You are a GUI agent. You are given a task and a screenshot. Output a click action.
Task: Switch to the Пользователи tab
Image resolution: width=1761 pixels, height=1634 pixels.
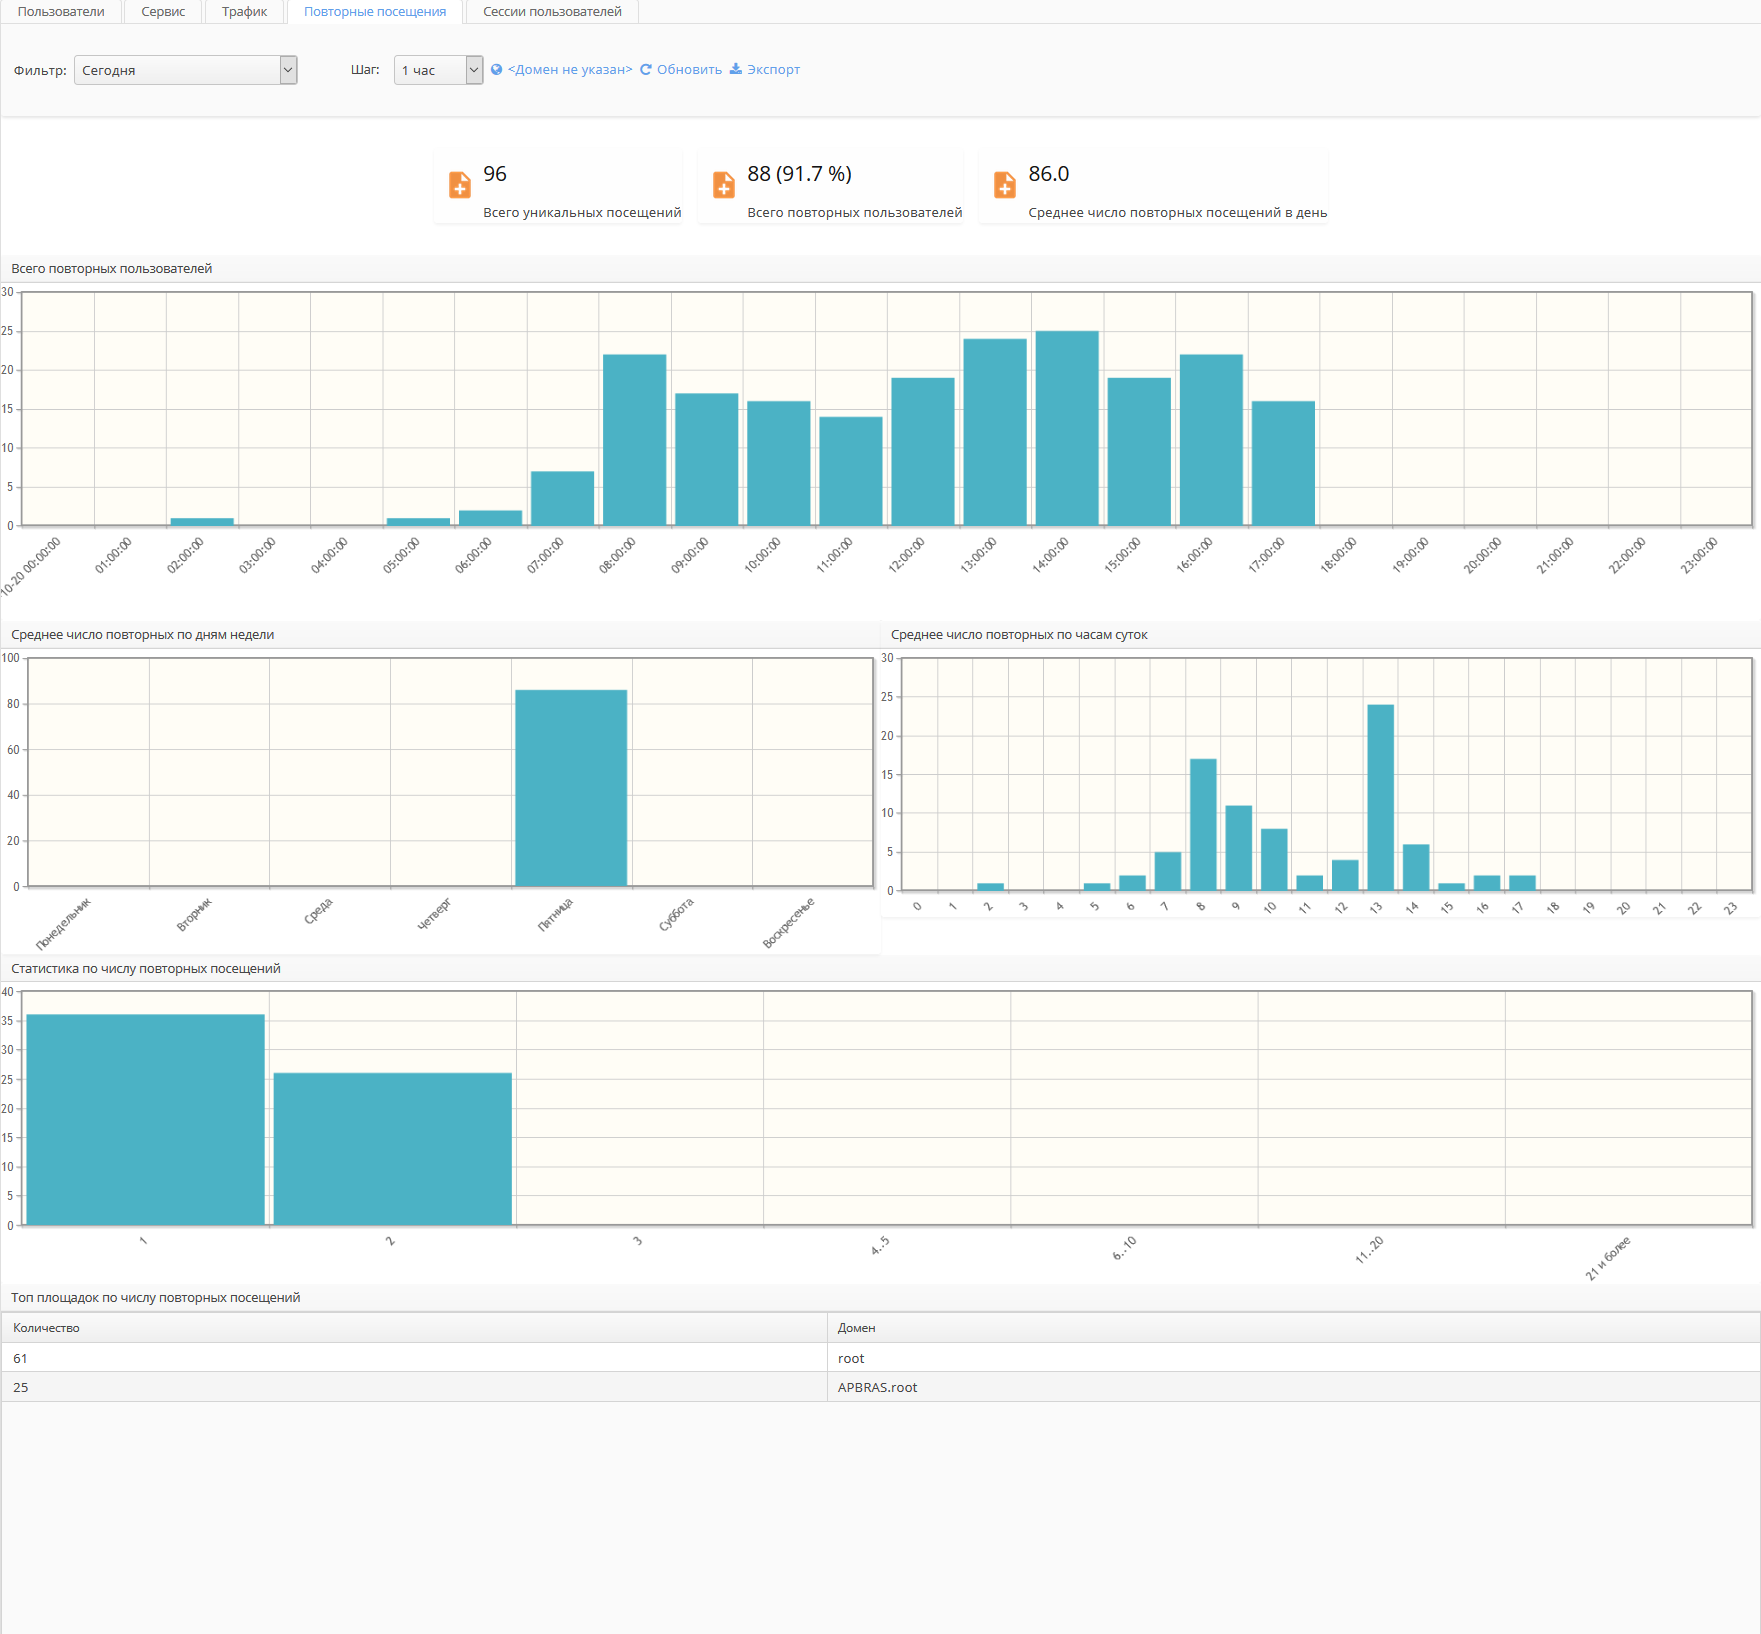(61, 12)
